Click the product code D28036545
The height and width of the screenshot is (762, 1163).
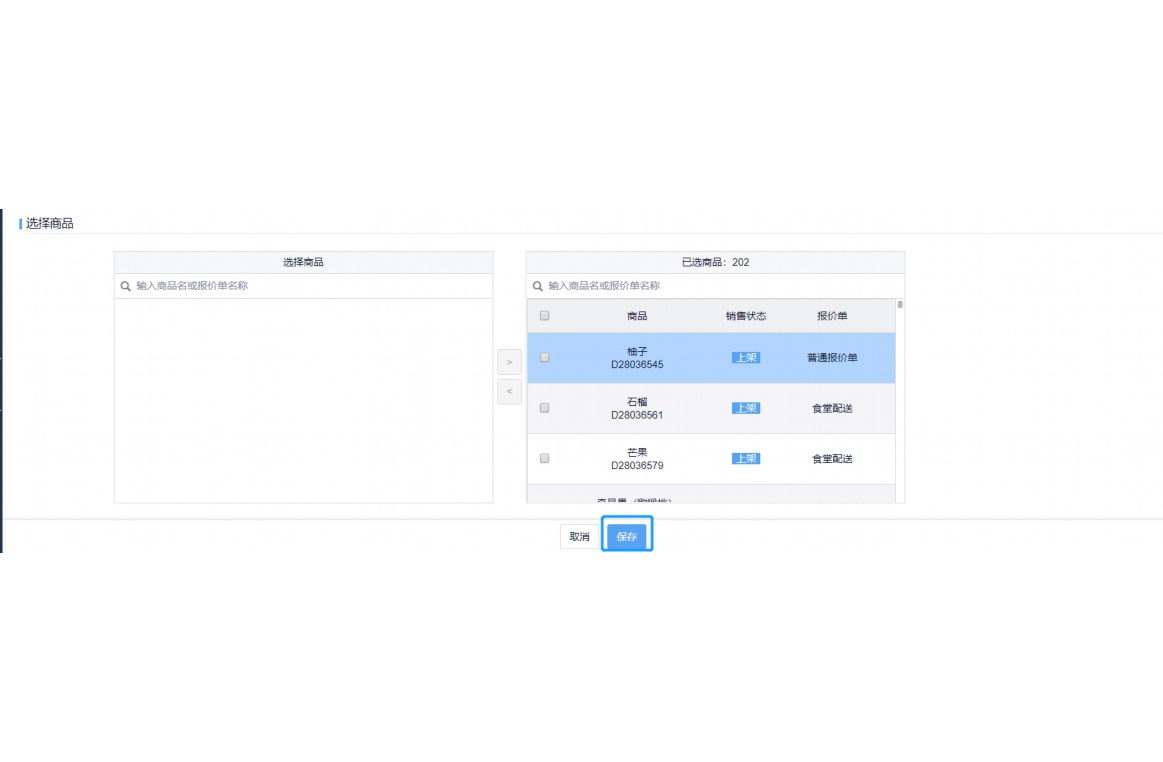click(637, 364)
